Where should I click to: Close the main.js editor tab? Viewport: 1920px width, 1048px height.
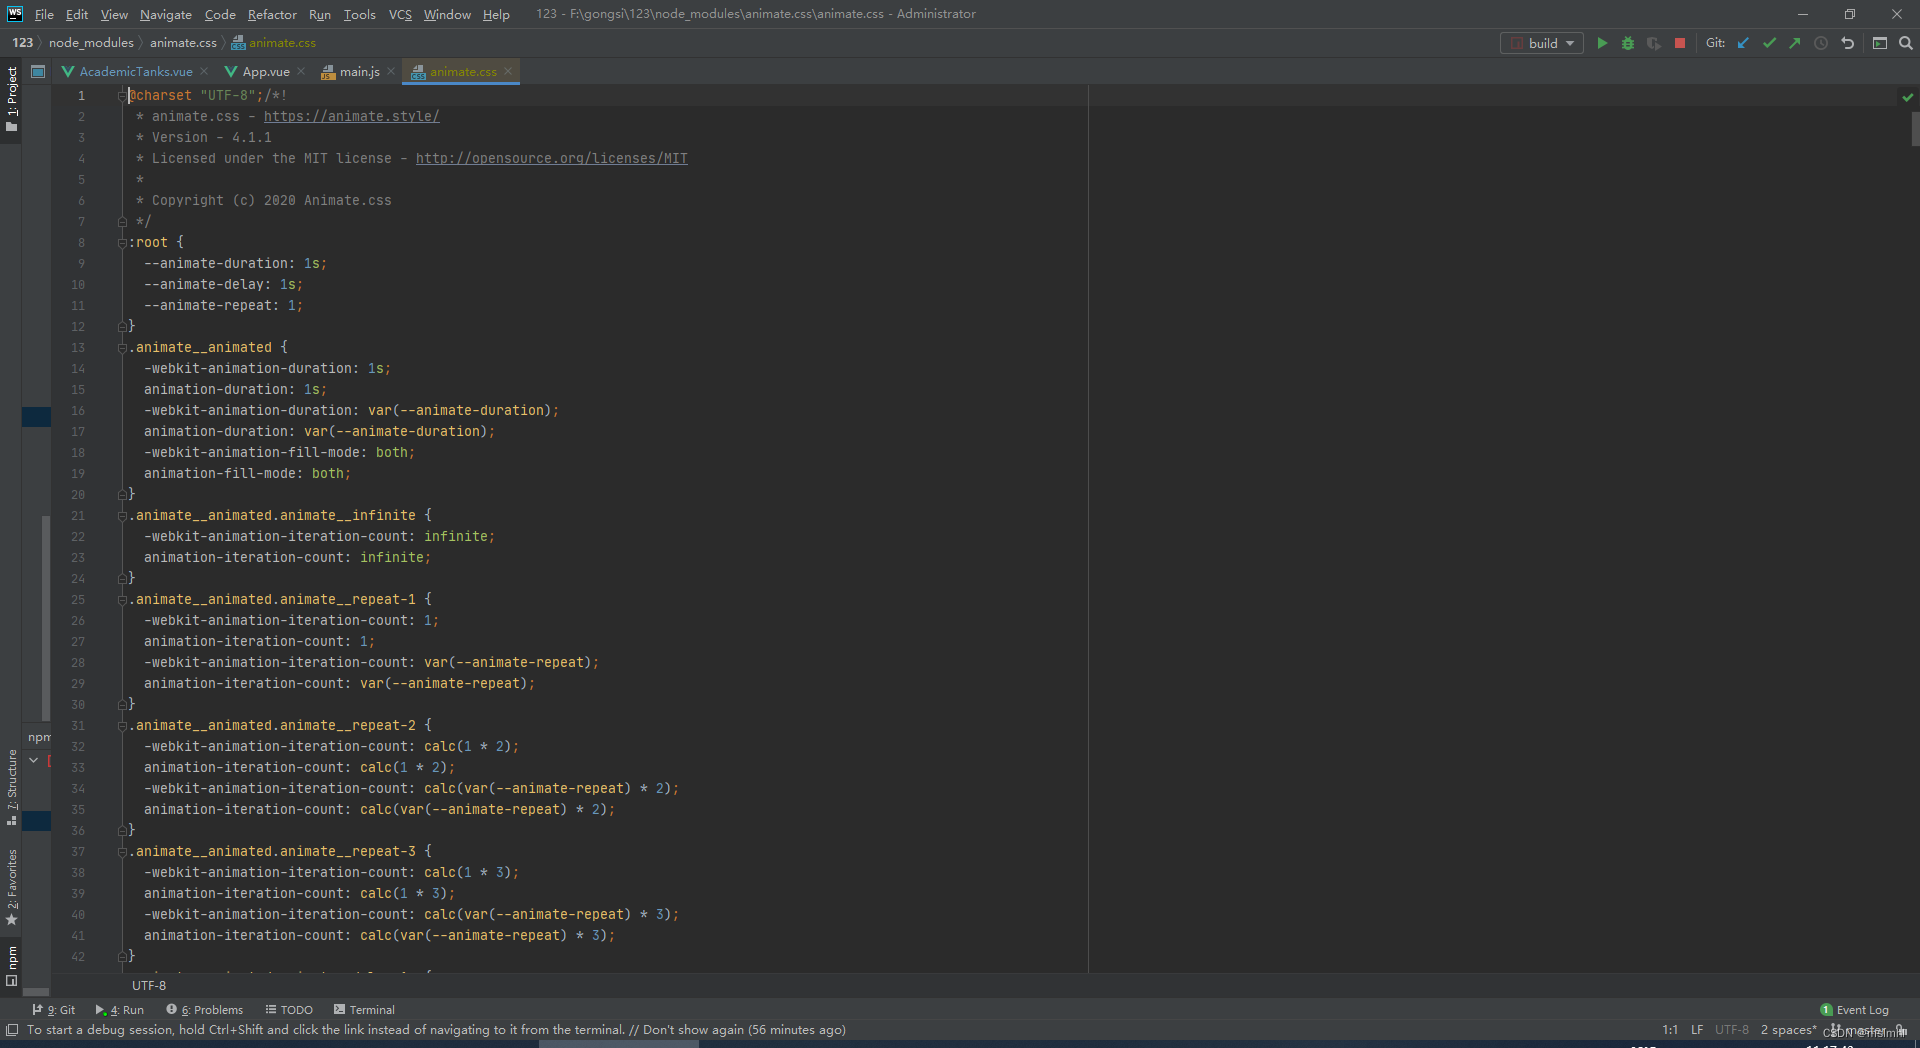(x=391, y=71)
